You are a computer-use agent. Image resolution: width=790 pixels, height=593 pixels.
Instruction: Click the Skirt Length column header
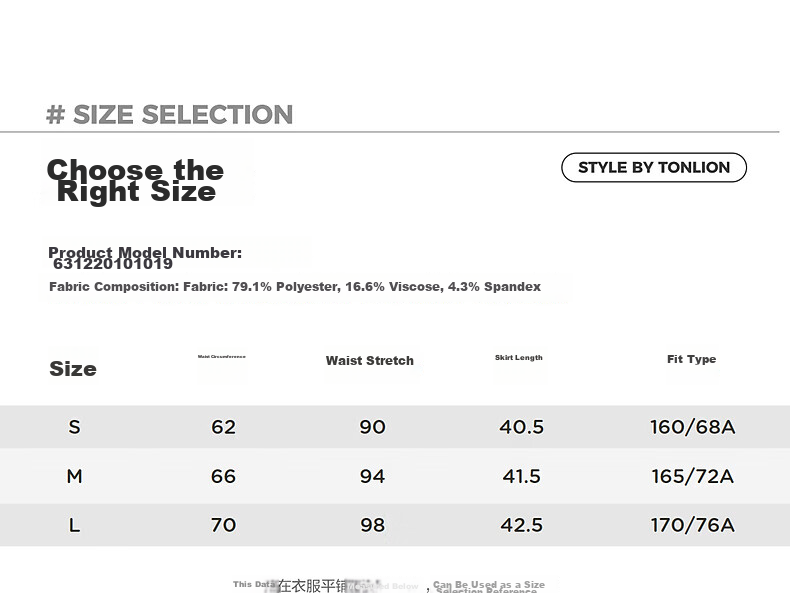click(x=518, y=358)
